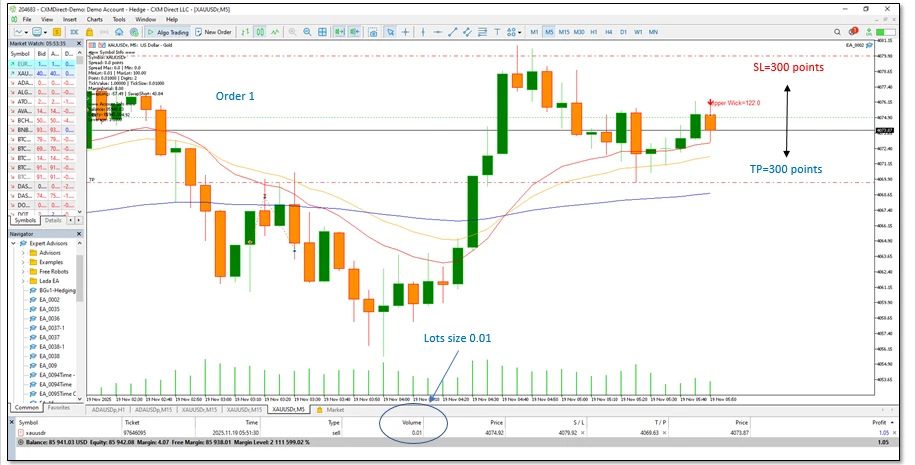Click the yellow dollar symbol toolbar icon
The height and width of the screenshot is (465, 915).
click(x=57, y=32)
